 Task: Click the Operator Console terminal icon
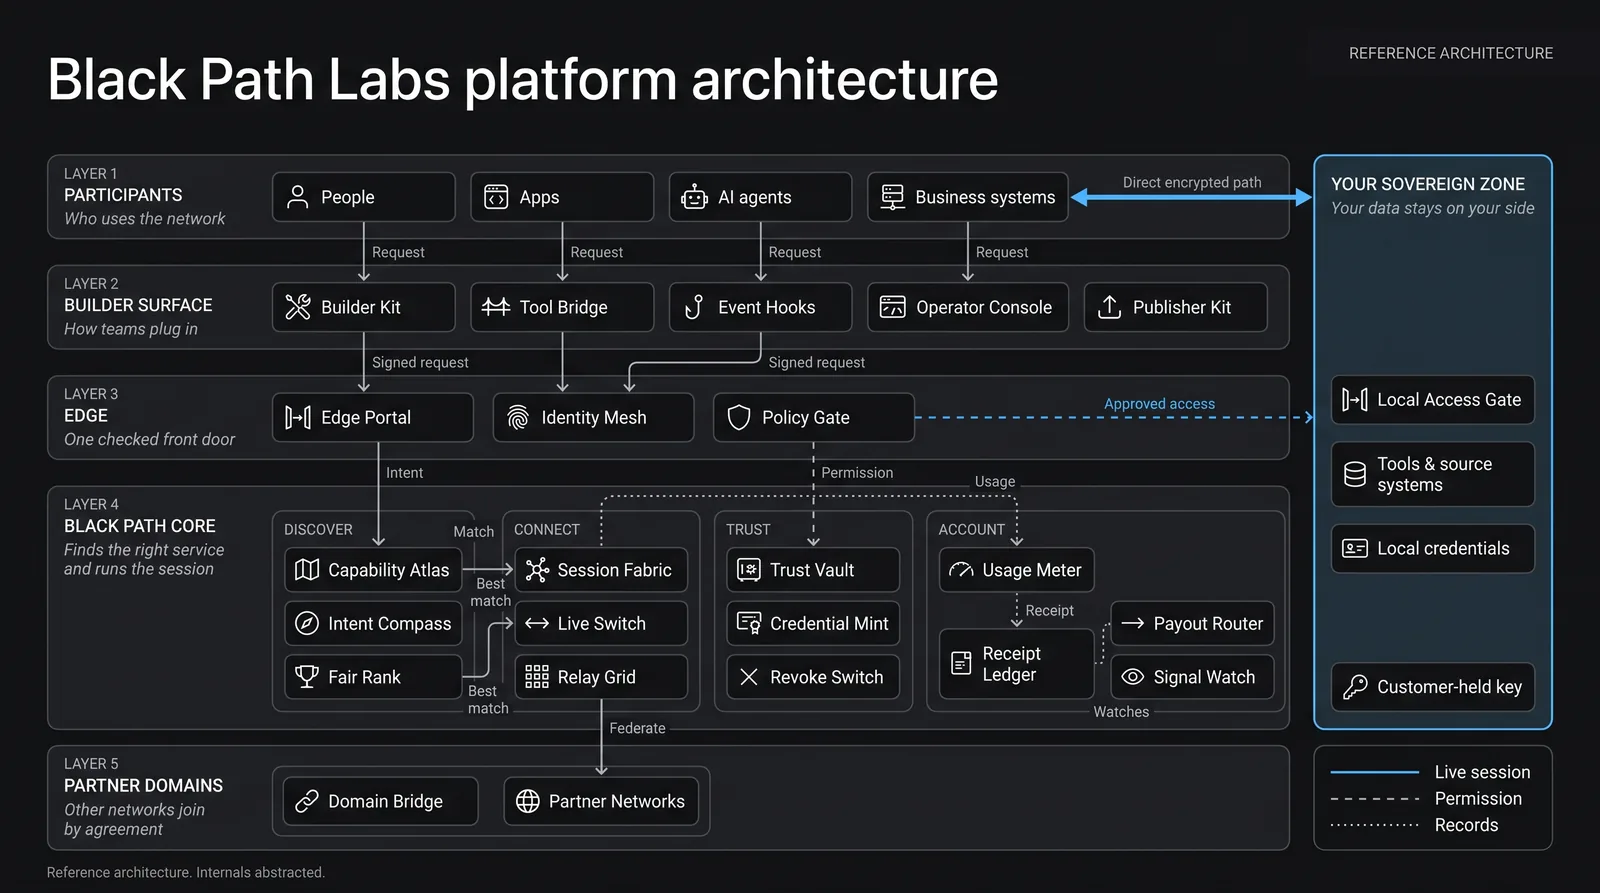point(892,307)
